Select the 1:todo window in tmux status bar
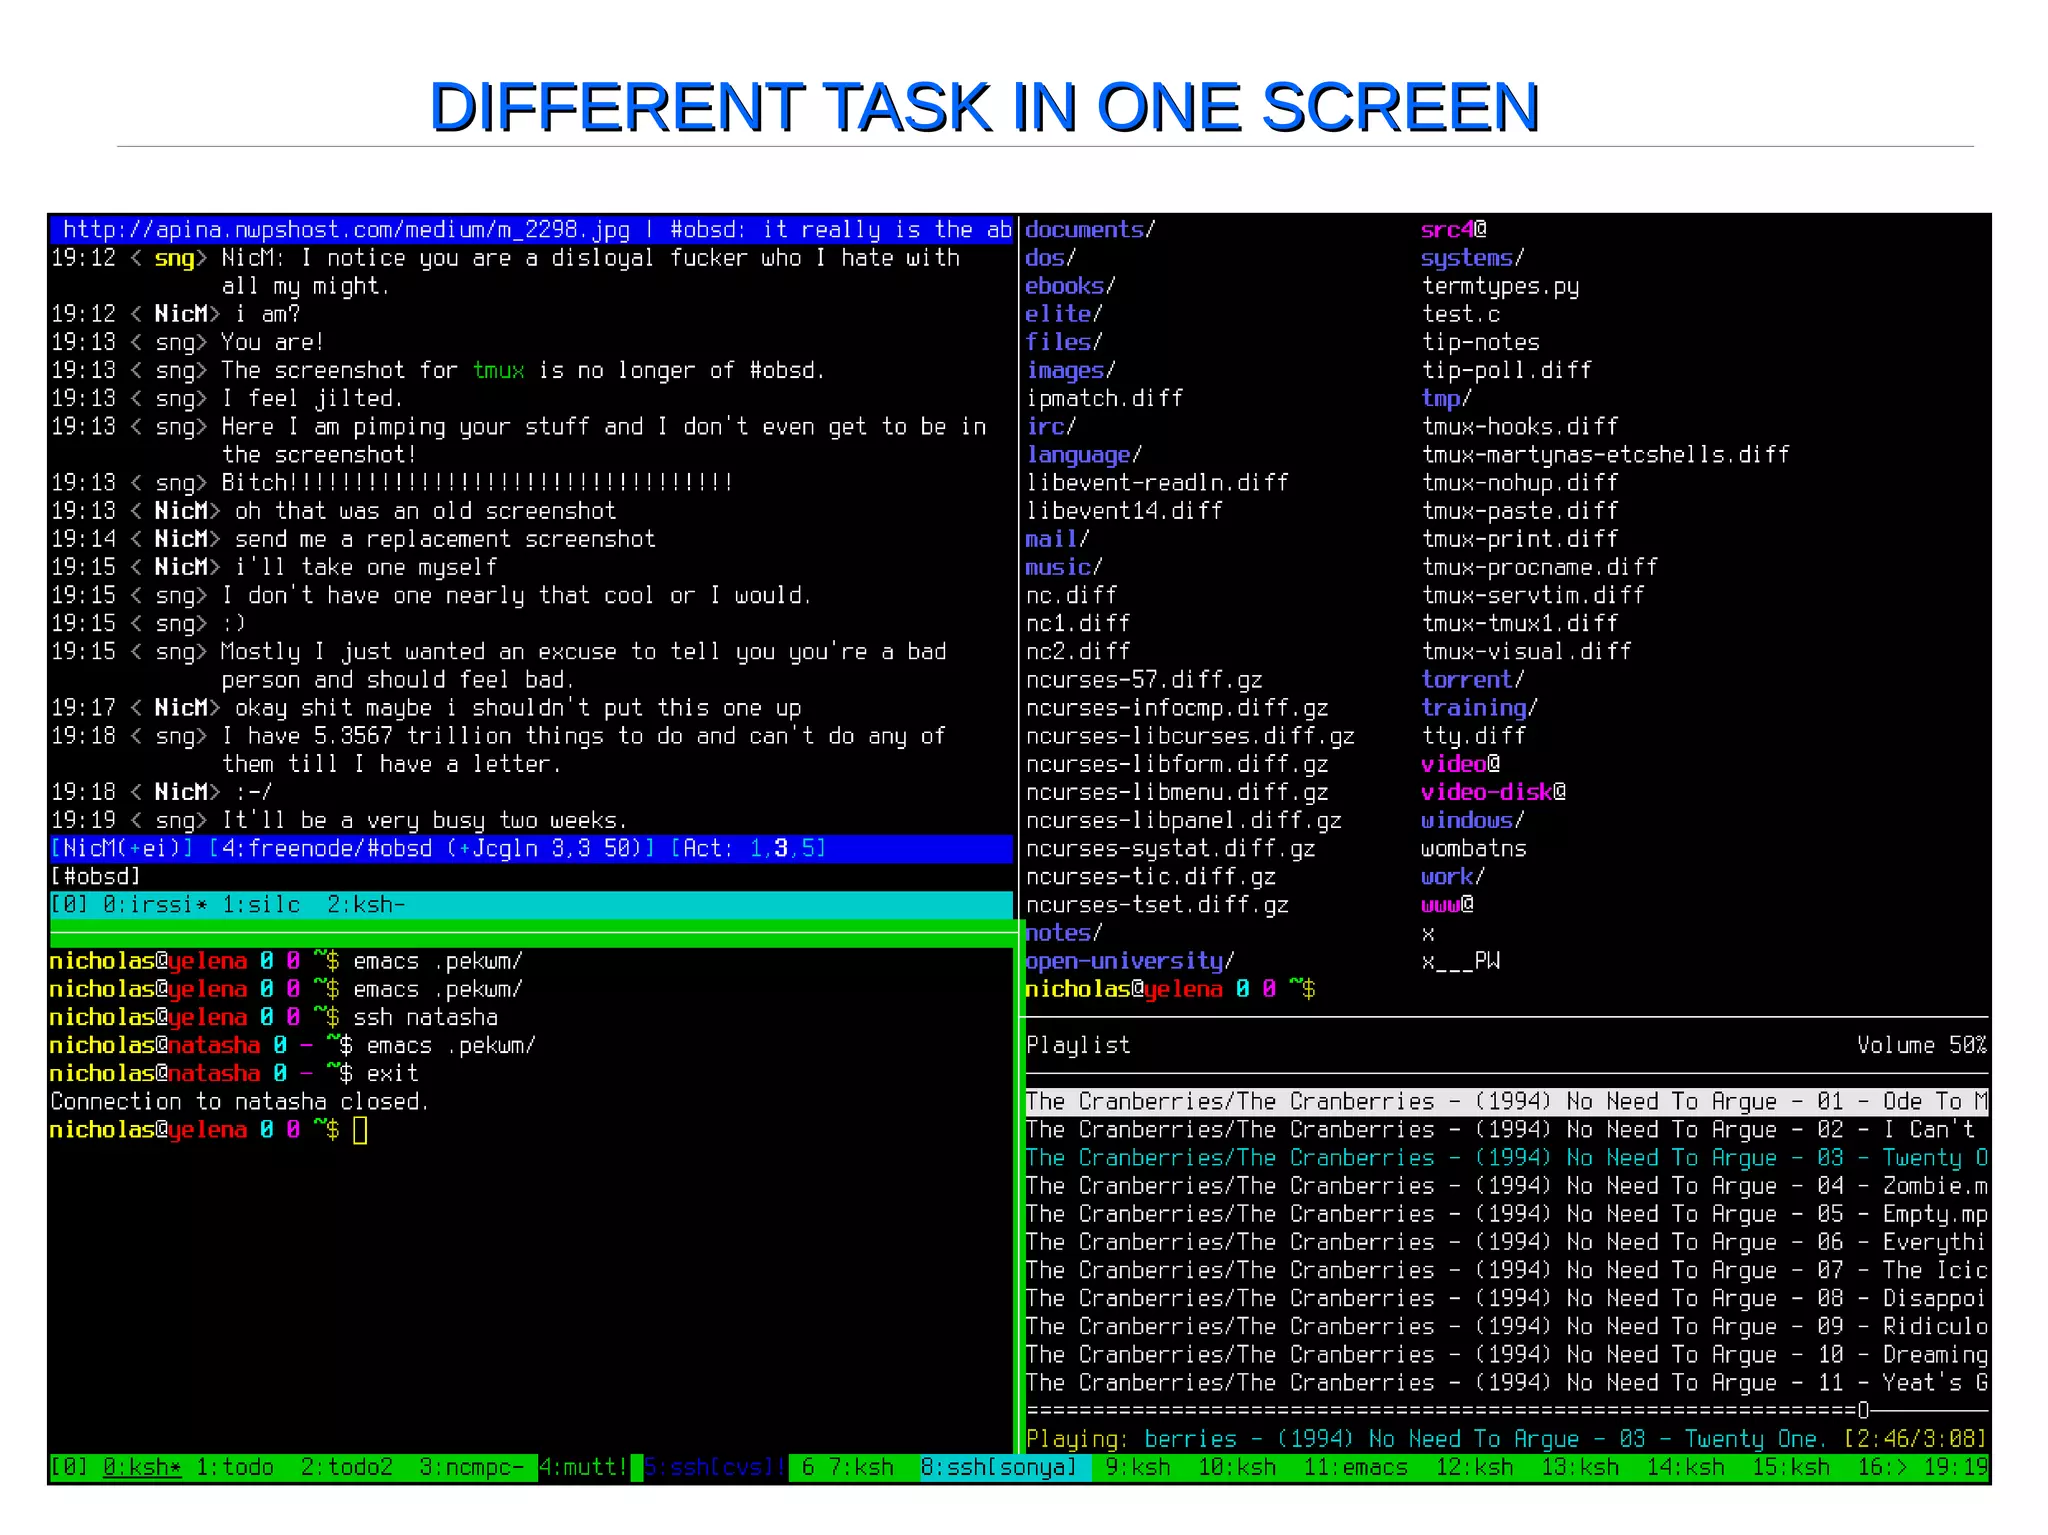The image size is (2048, 1535). [x=235, y=1467]
